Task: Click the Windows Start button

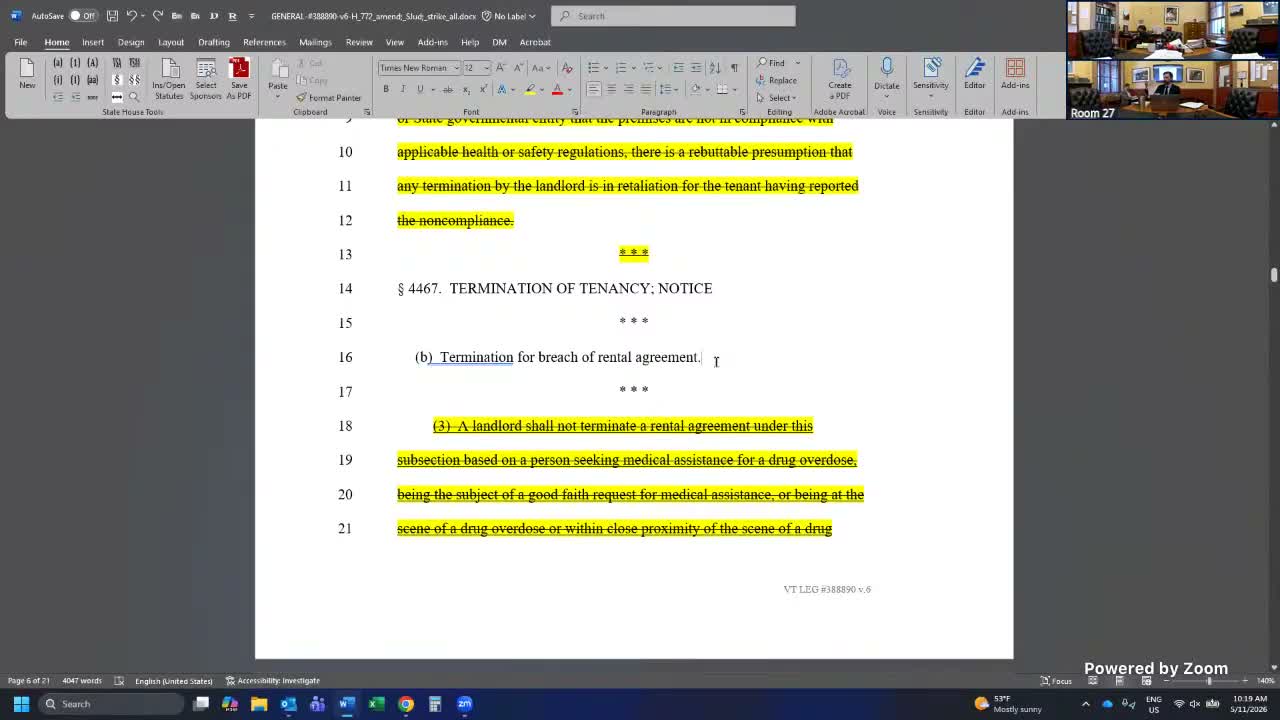Action: click(21, 704)
